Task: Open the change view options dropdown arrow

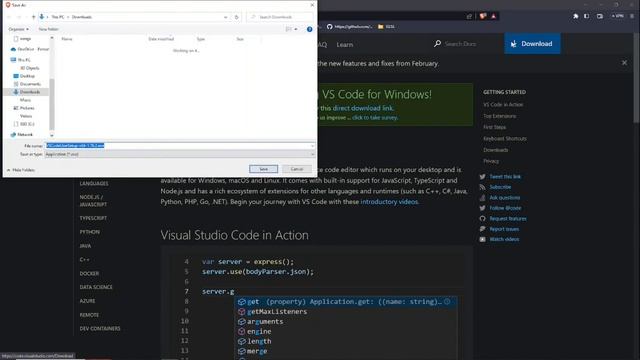Action: click(296, 29)
